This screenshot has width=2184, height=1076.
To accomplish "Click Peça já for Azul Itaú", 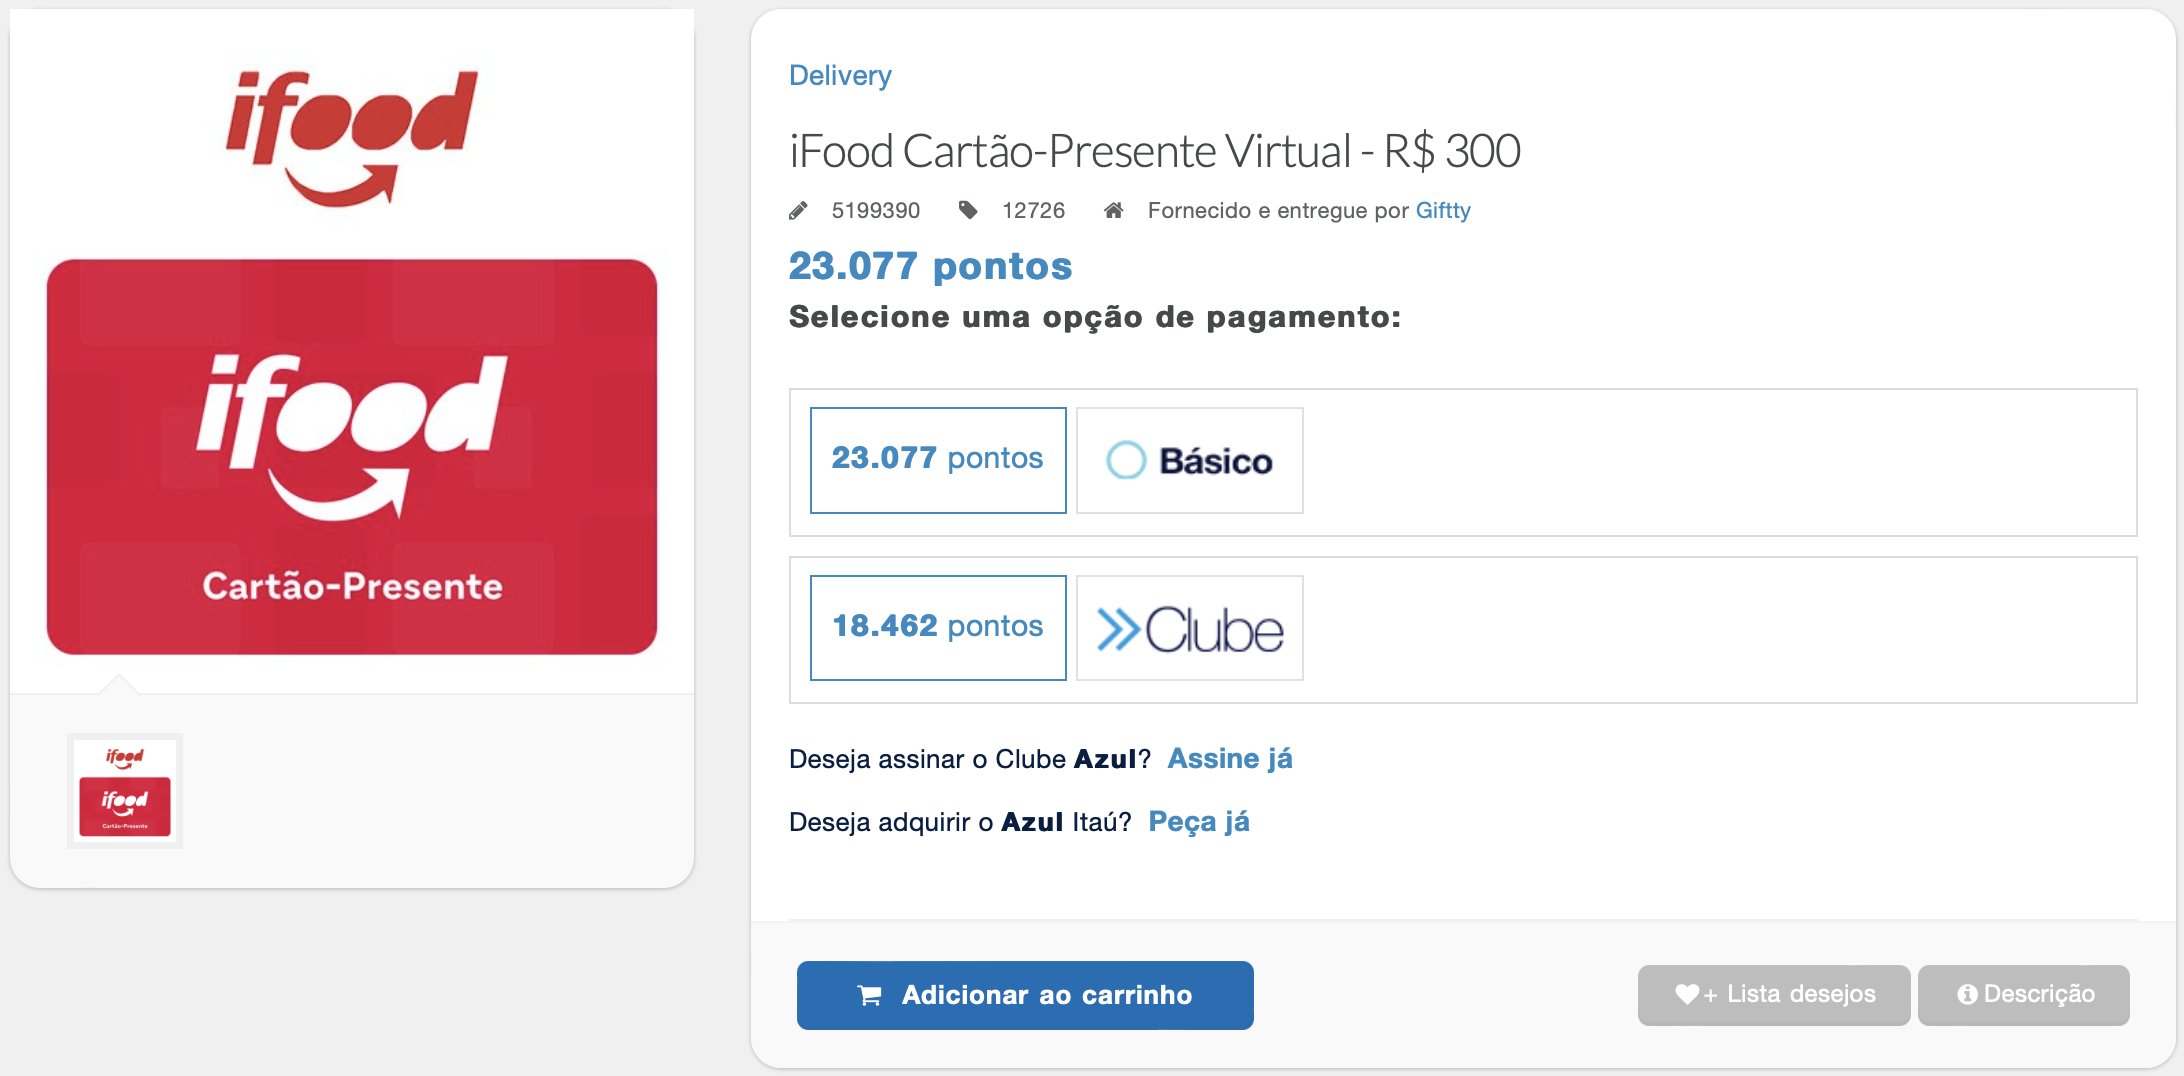I will click(1199, 822).
